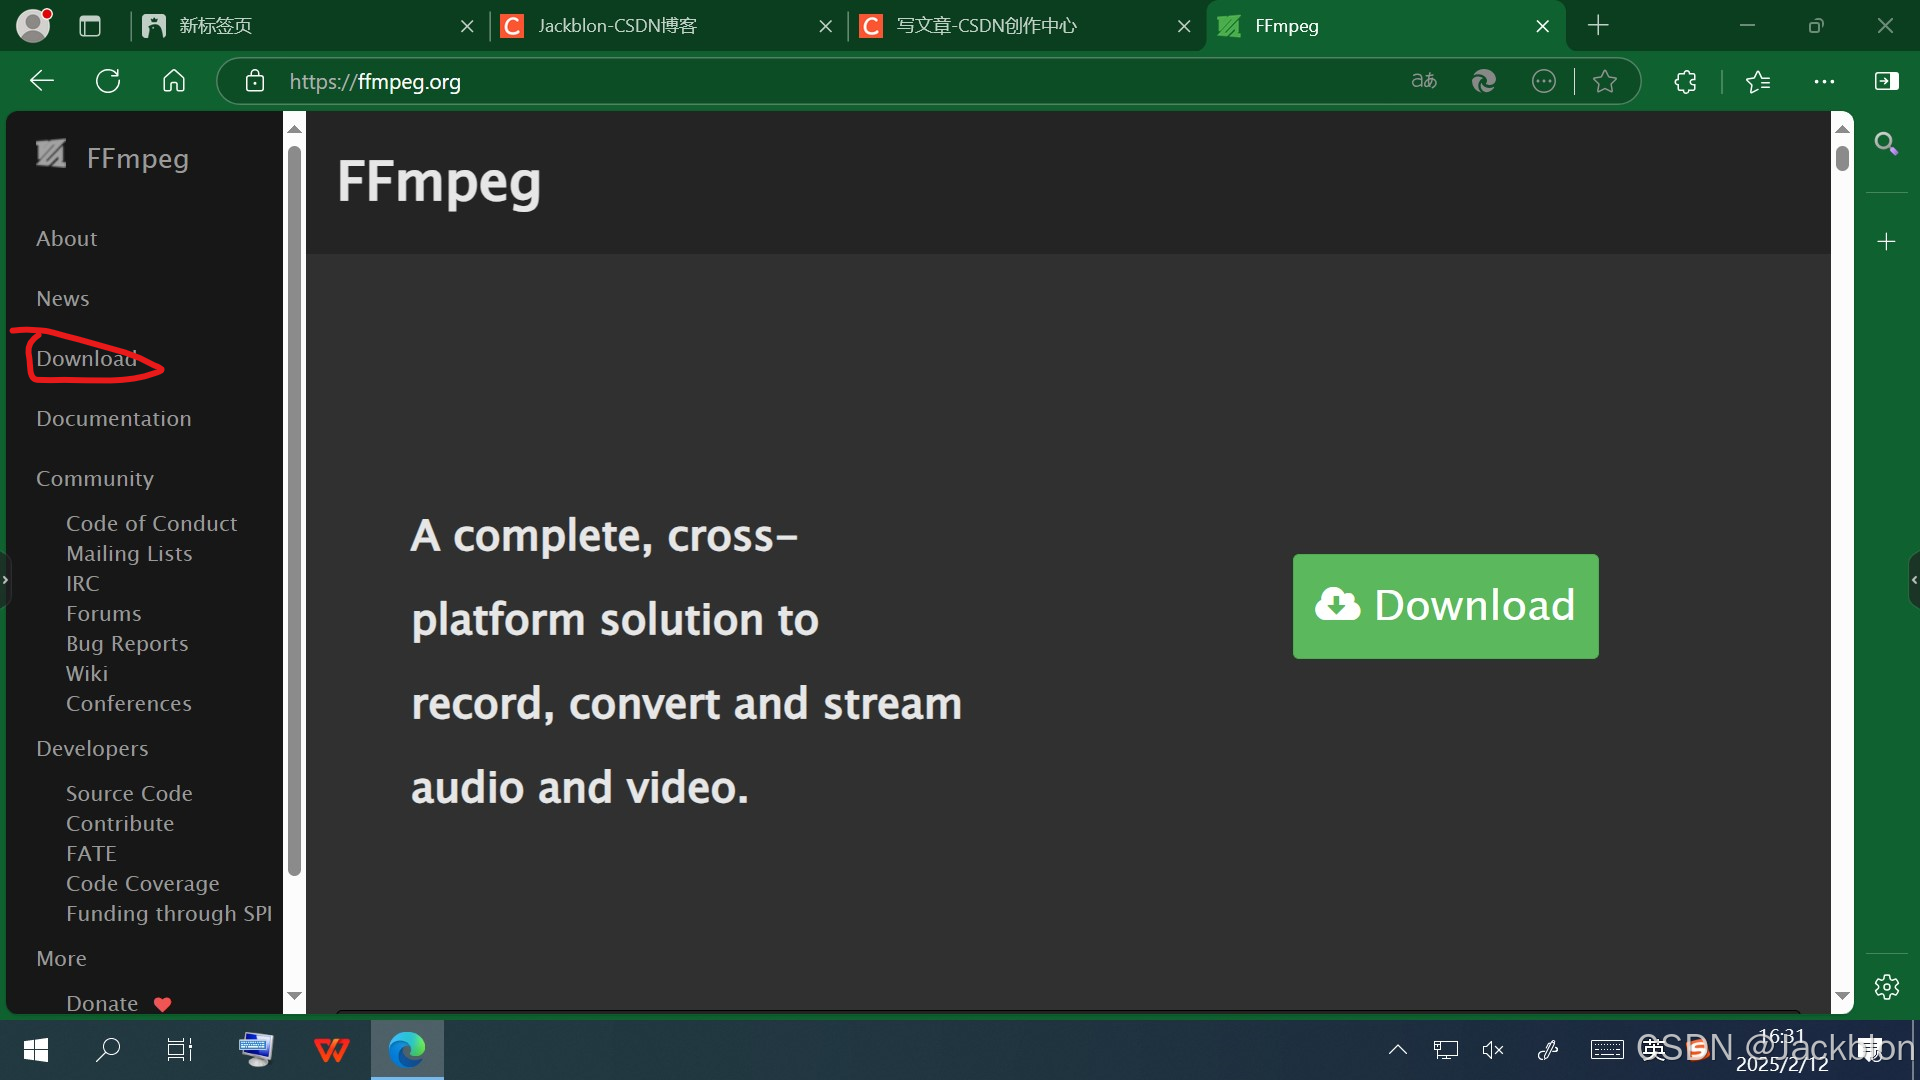Screen dimensions: 1920x1080
Task: Toggle the system volume mute icon
Action: (1493, 1049)
